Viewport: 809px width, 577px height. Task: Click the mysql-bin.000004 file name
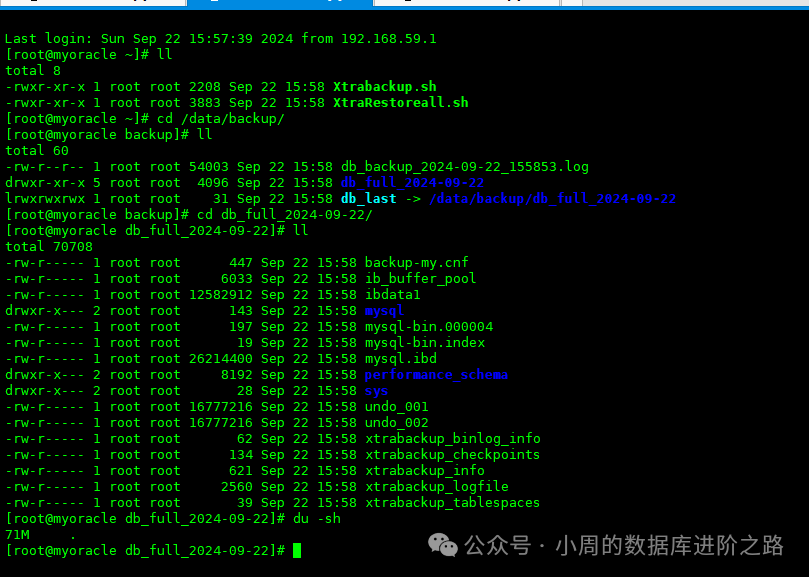coord(429,327)
